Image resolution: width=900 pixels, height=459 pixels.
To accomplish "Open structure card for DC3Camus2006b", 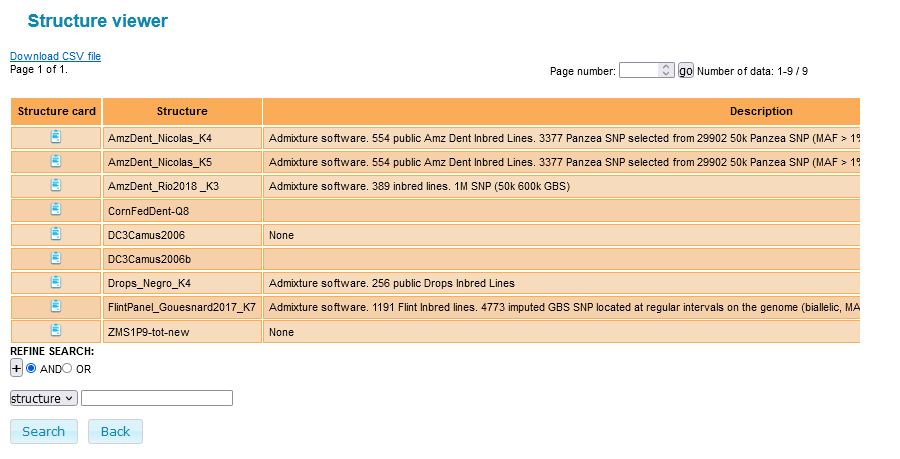I will click(56, 258).
